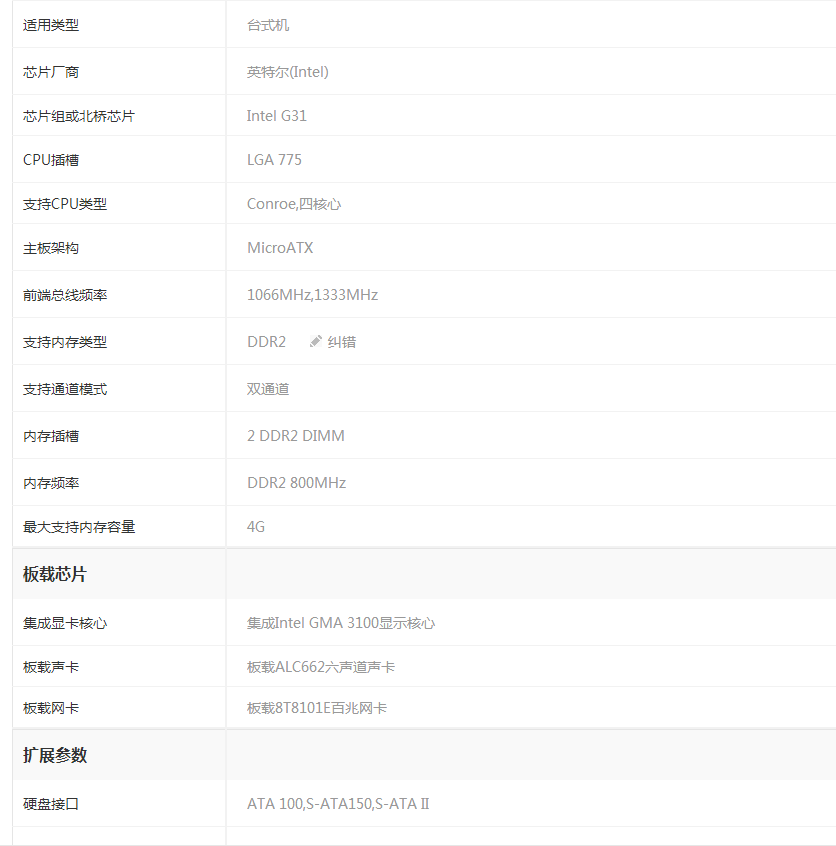Click the Intel G31 value

pos(277,116)
